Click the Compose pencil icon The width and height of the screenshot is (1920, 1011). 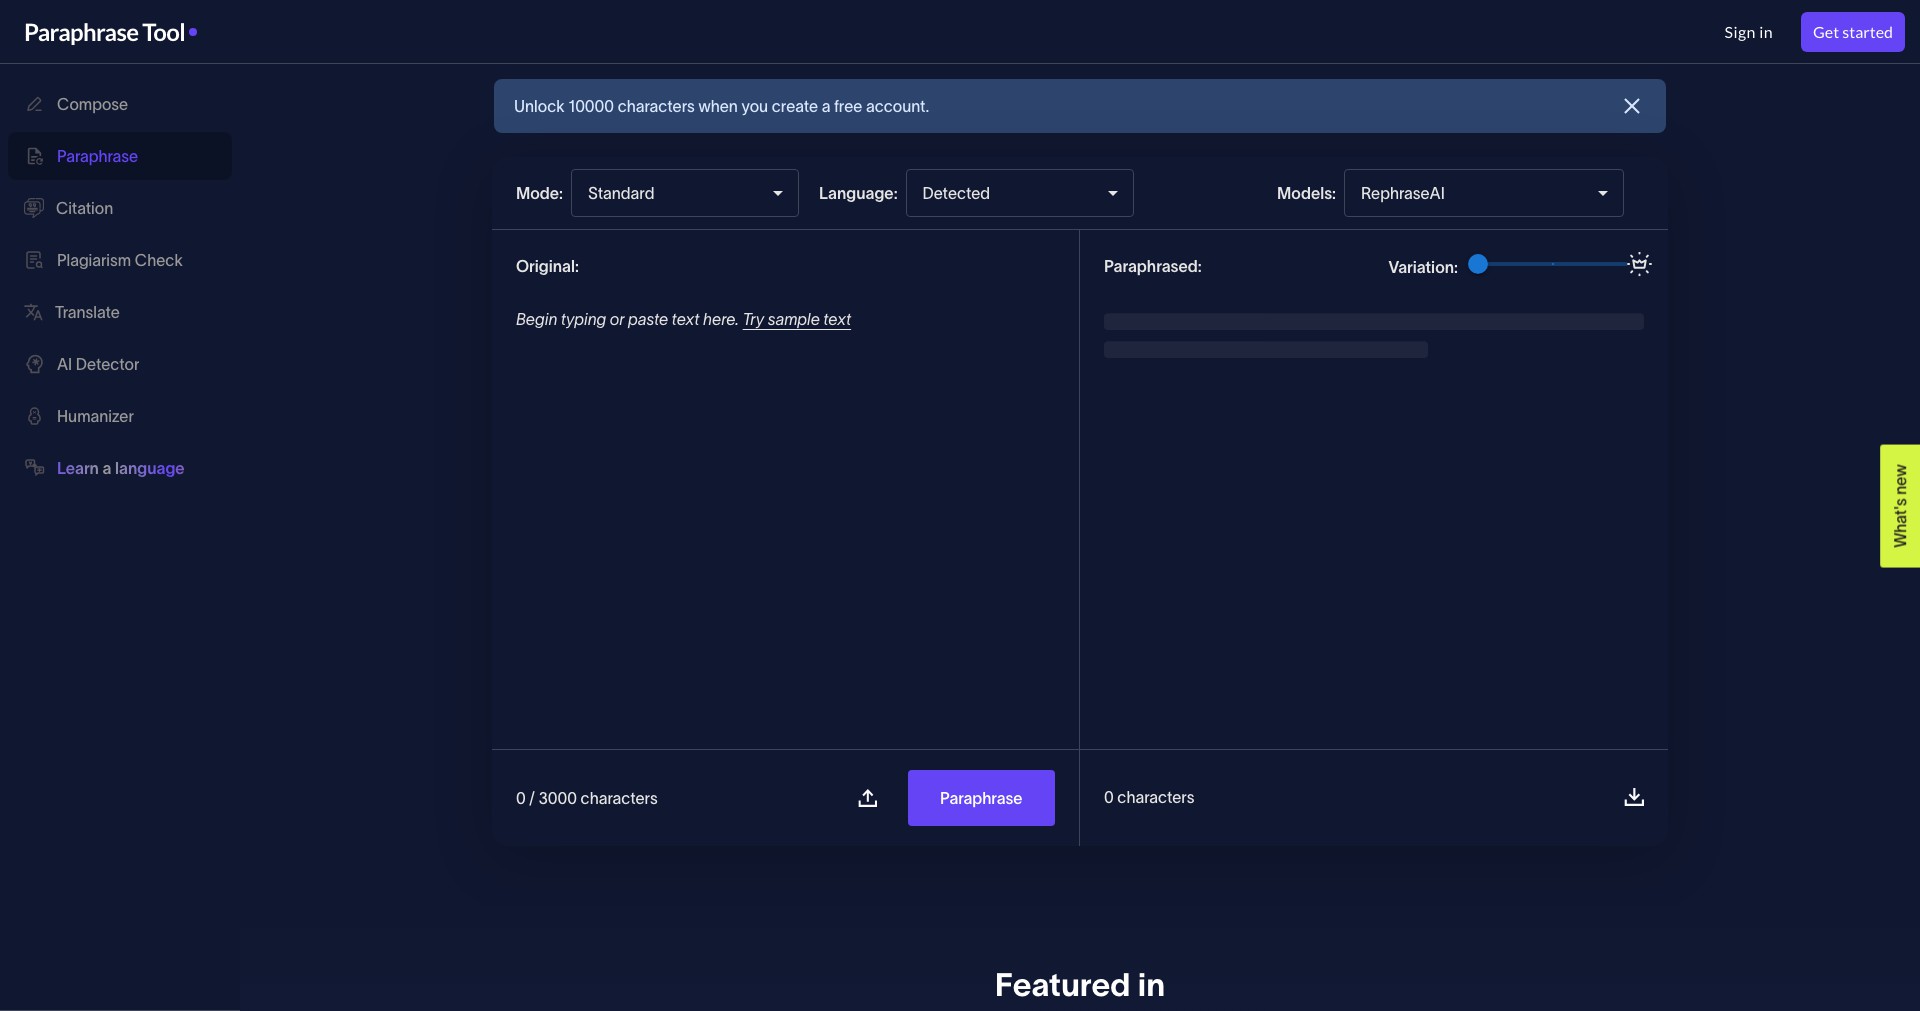point(35,104)
